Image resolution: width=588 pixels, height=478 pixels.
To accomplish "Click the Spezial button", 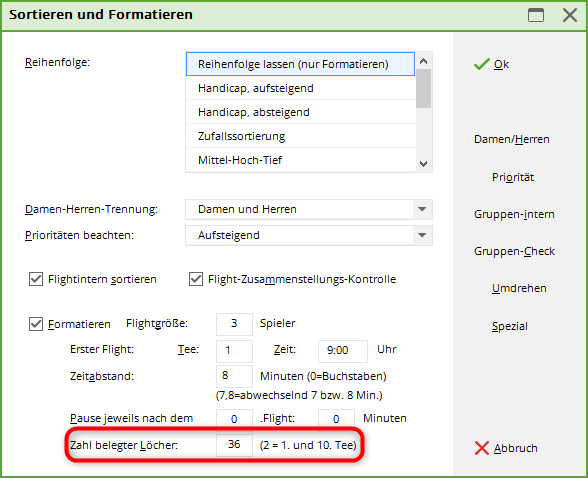I will click(x=510, y=326).
